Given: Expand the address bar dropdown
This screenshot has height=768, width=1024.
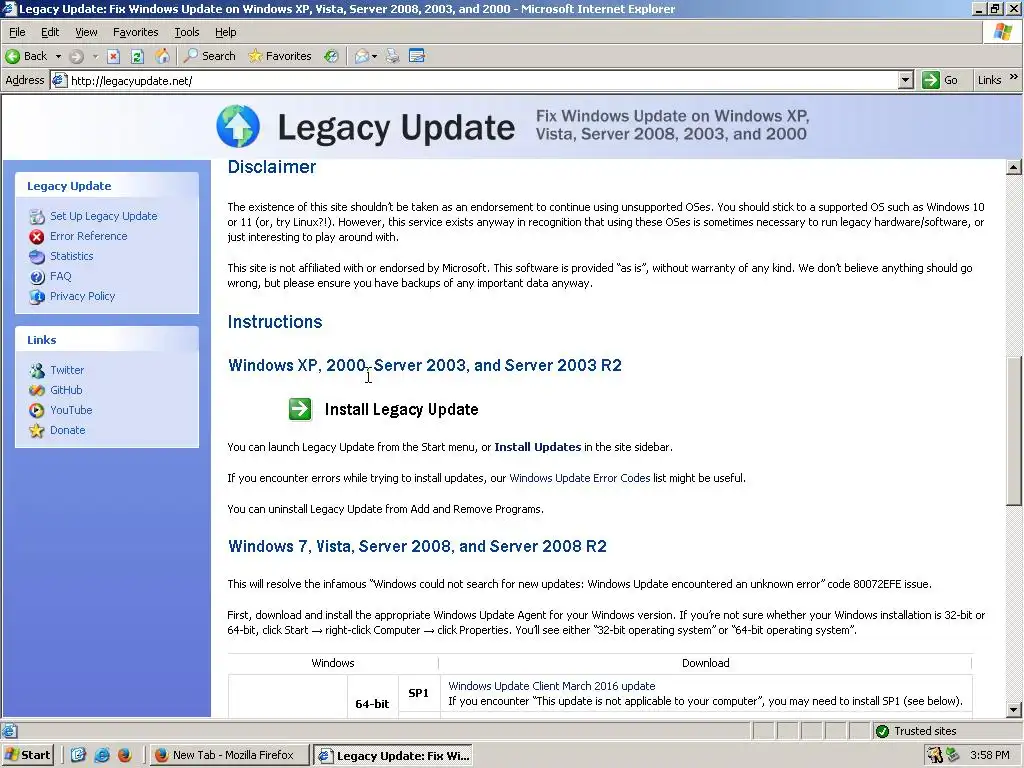Looking at the screenshot, I should (x=905, y=80).
